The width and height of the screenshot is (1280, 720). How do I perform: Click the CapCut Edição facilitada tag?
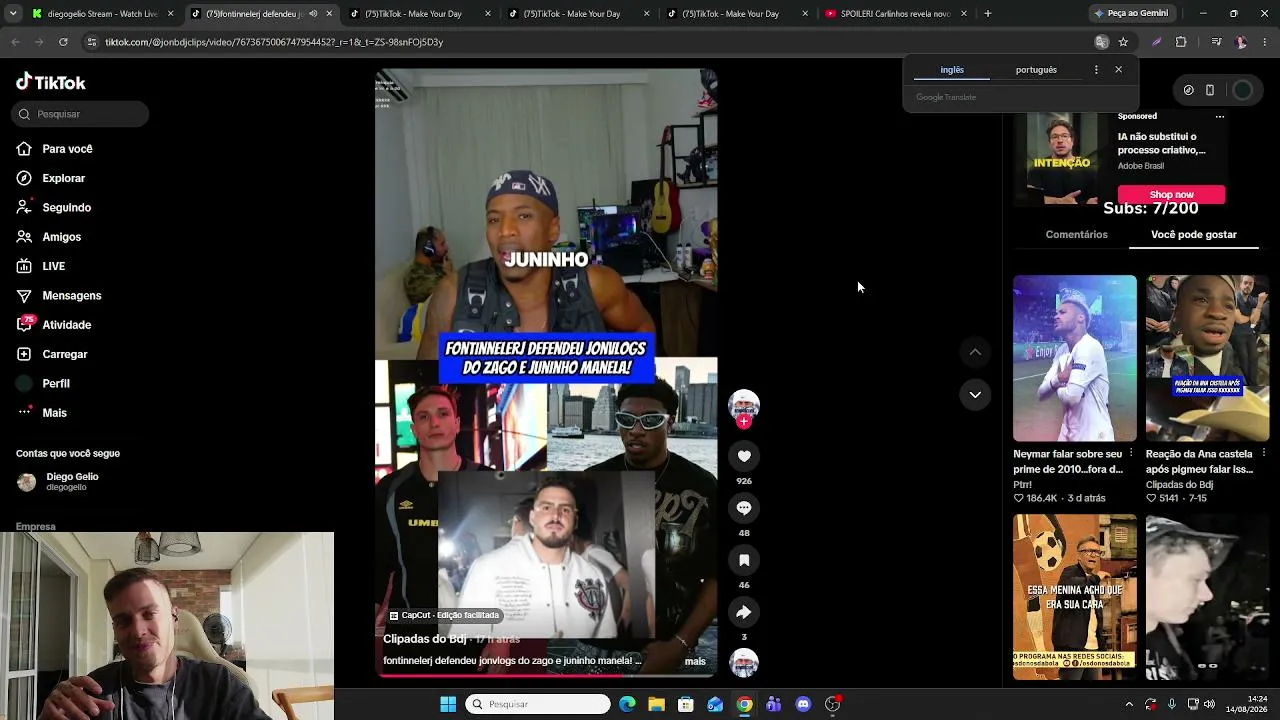click(x=444, y=615)
